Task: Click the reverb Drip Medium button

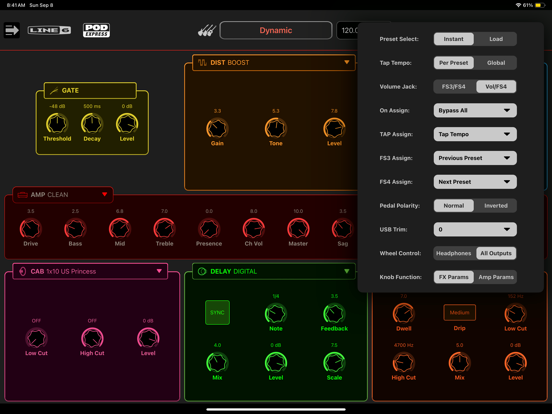Action: pos(459,313)
